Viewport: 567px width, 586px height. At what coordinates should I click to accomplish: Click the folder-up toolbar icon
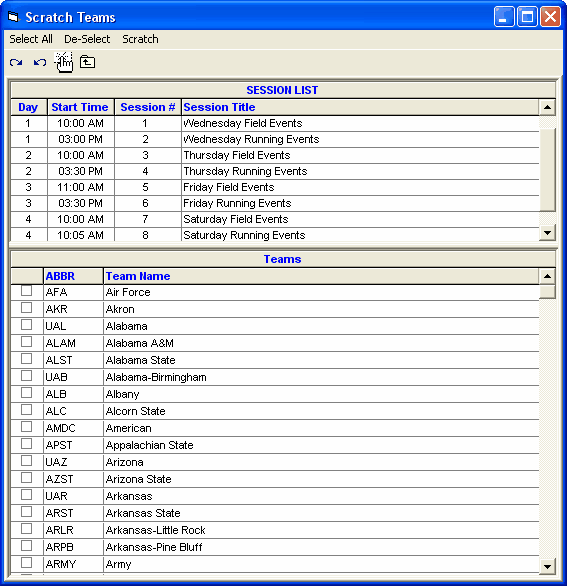click(x=87, y=62)
